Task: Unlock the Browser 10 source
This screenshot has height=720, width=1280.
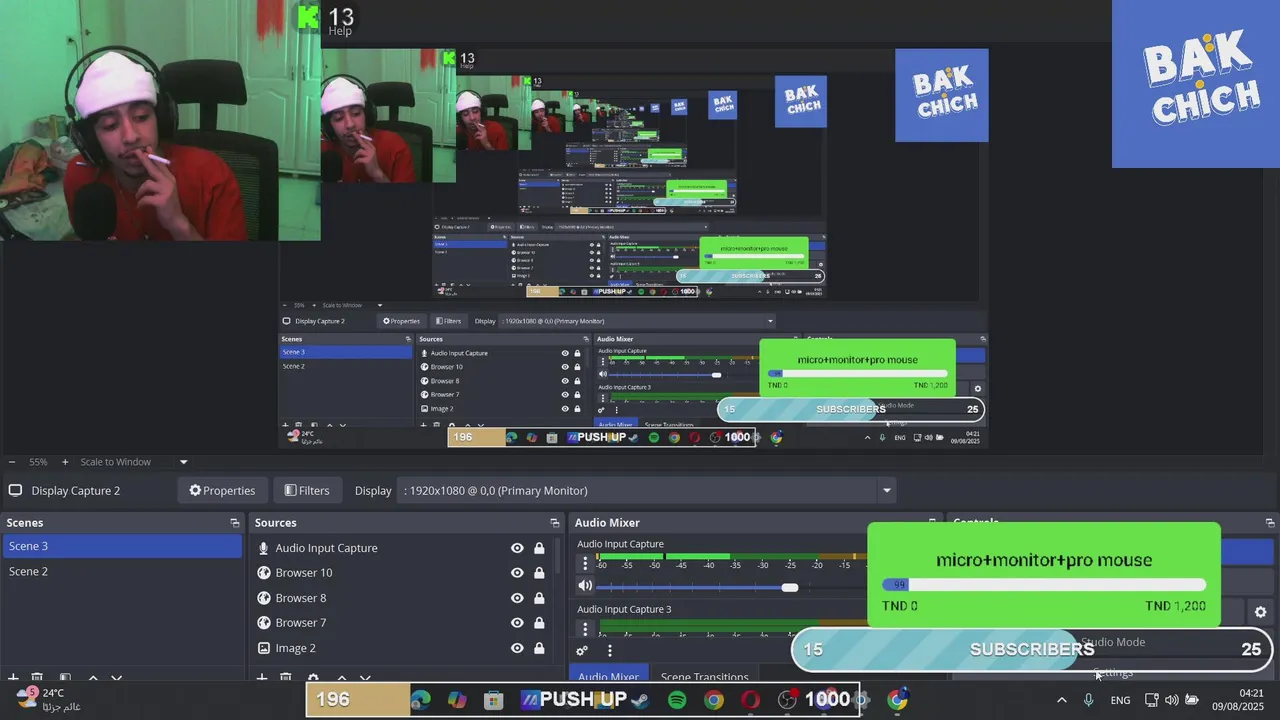Action: click(x=539, y=573)
